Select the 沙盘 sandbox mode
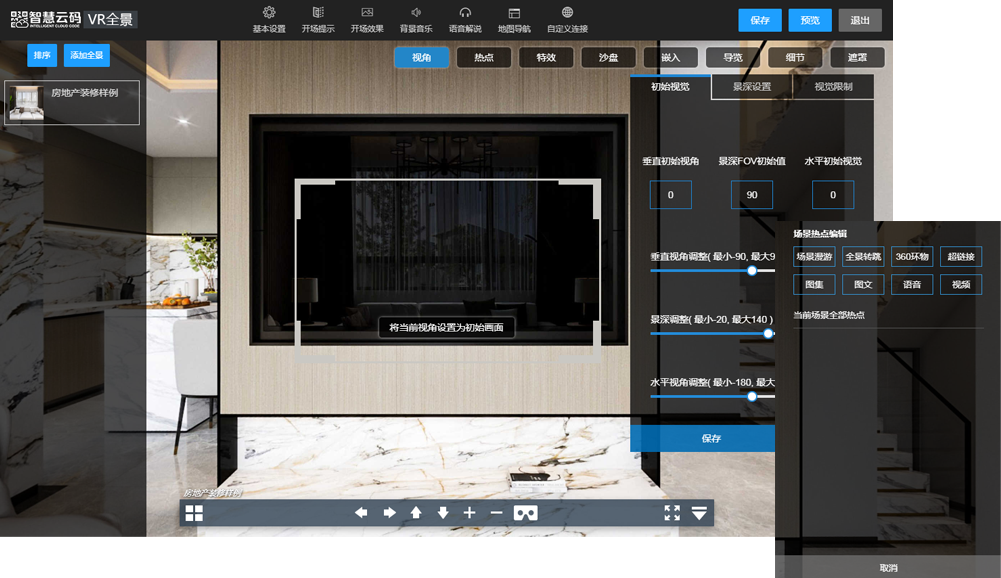This screenshot has height=578, width=1001. 608,58
